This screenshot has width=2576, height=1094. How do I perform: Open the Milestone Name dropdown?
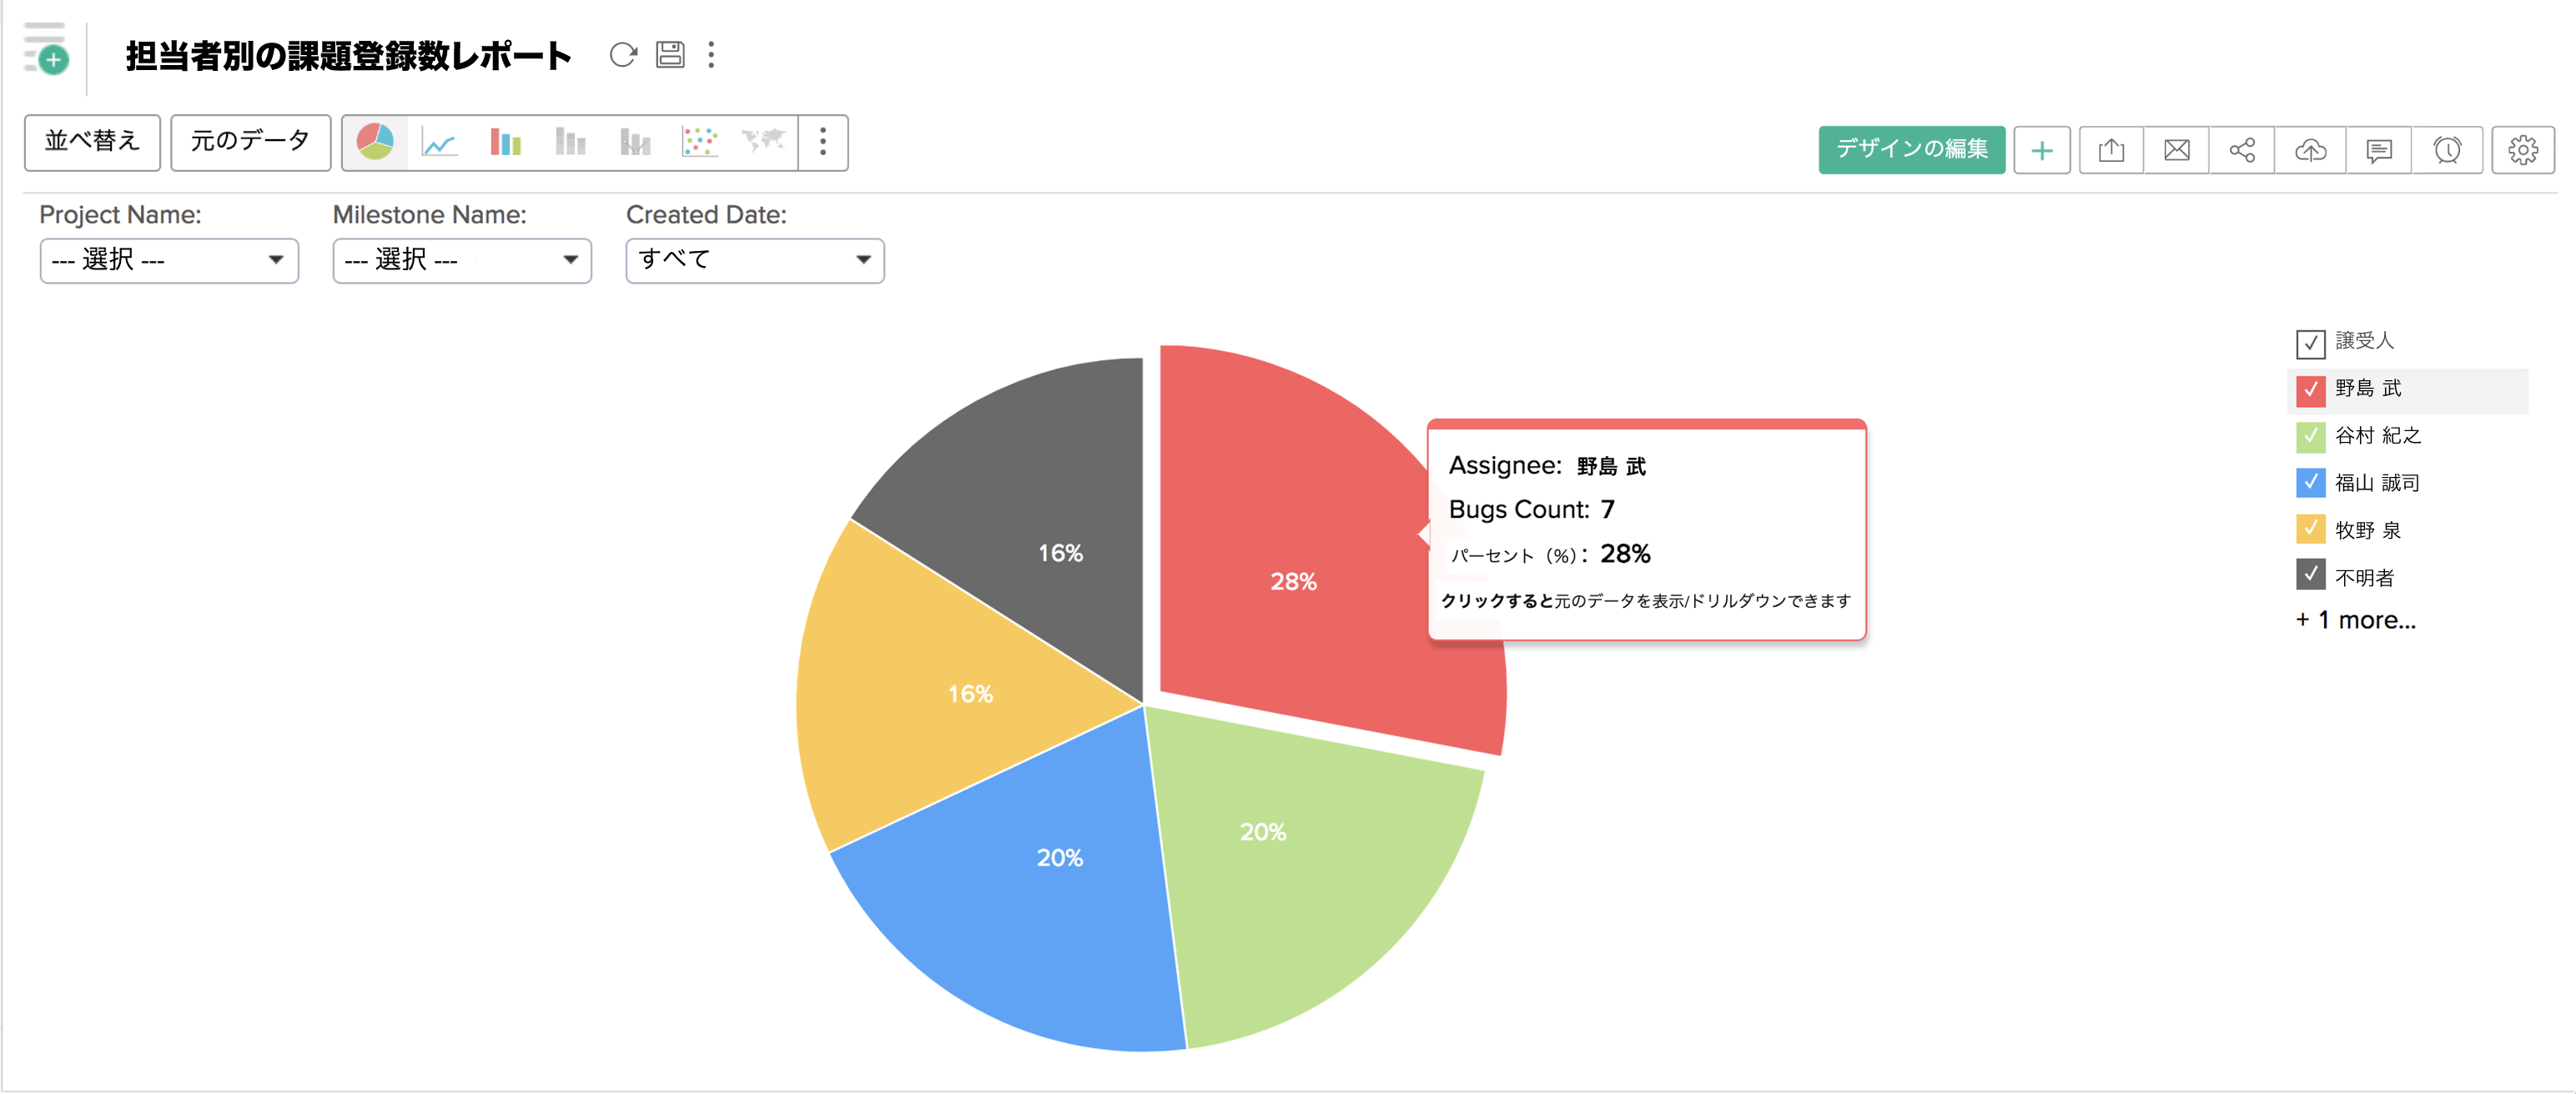461,261
